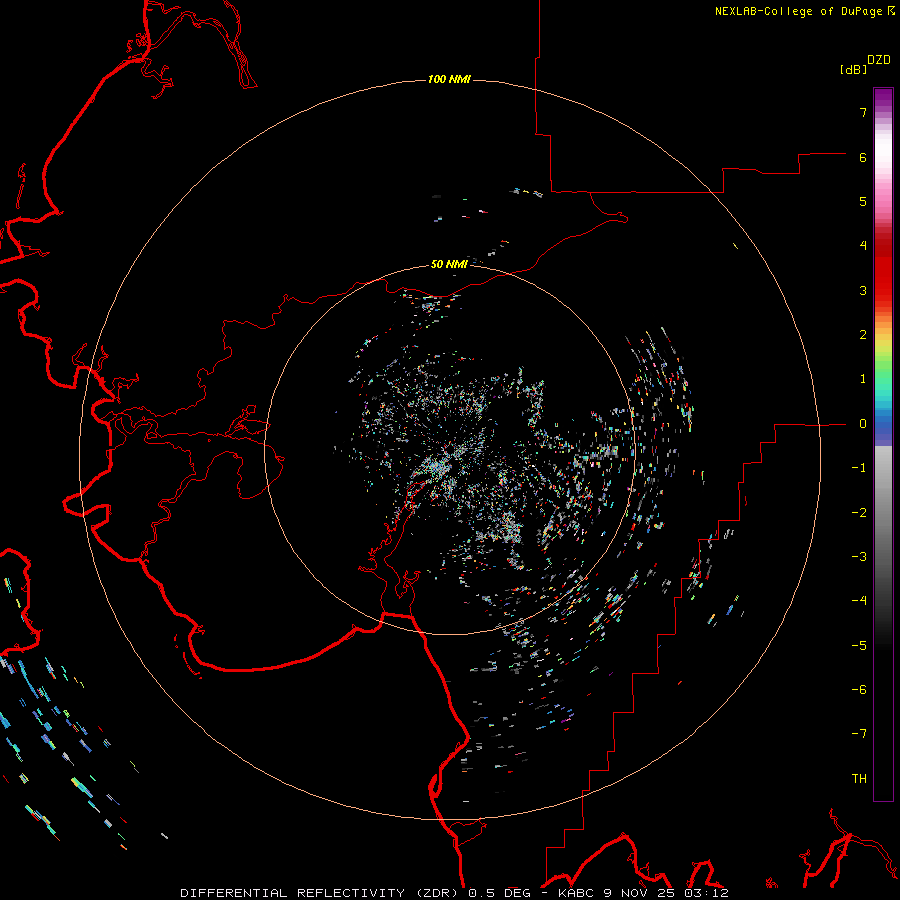The height and width of the screenshot is (900, 900).
Task: Click the 9 NOV 25 date text
Action: (641, 893)
